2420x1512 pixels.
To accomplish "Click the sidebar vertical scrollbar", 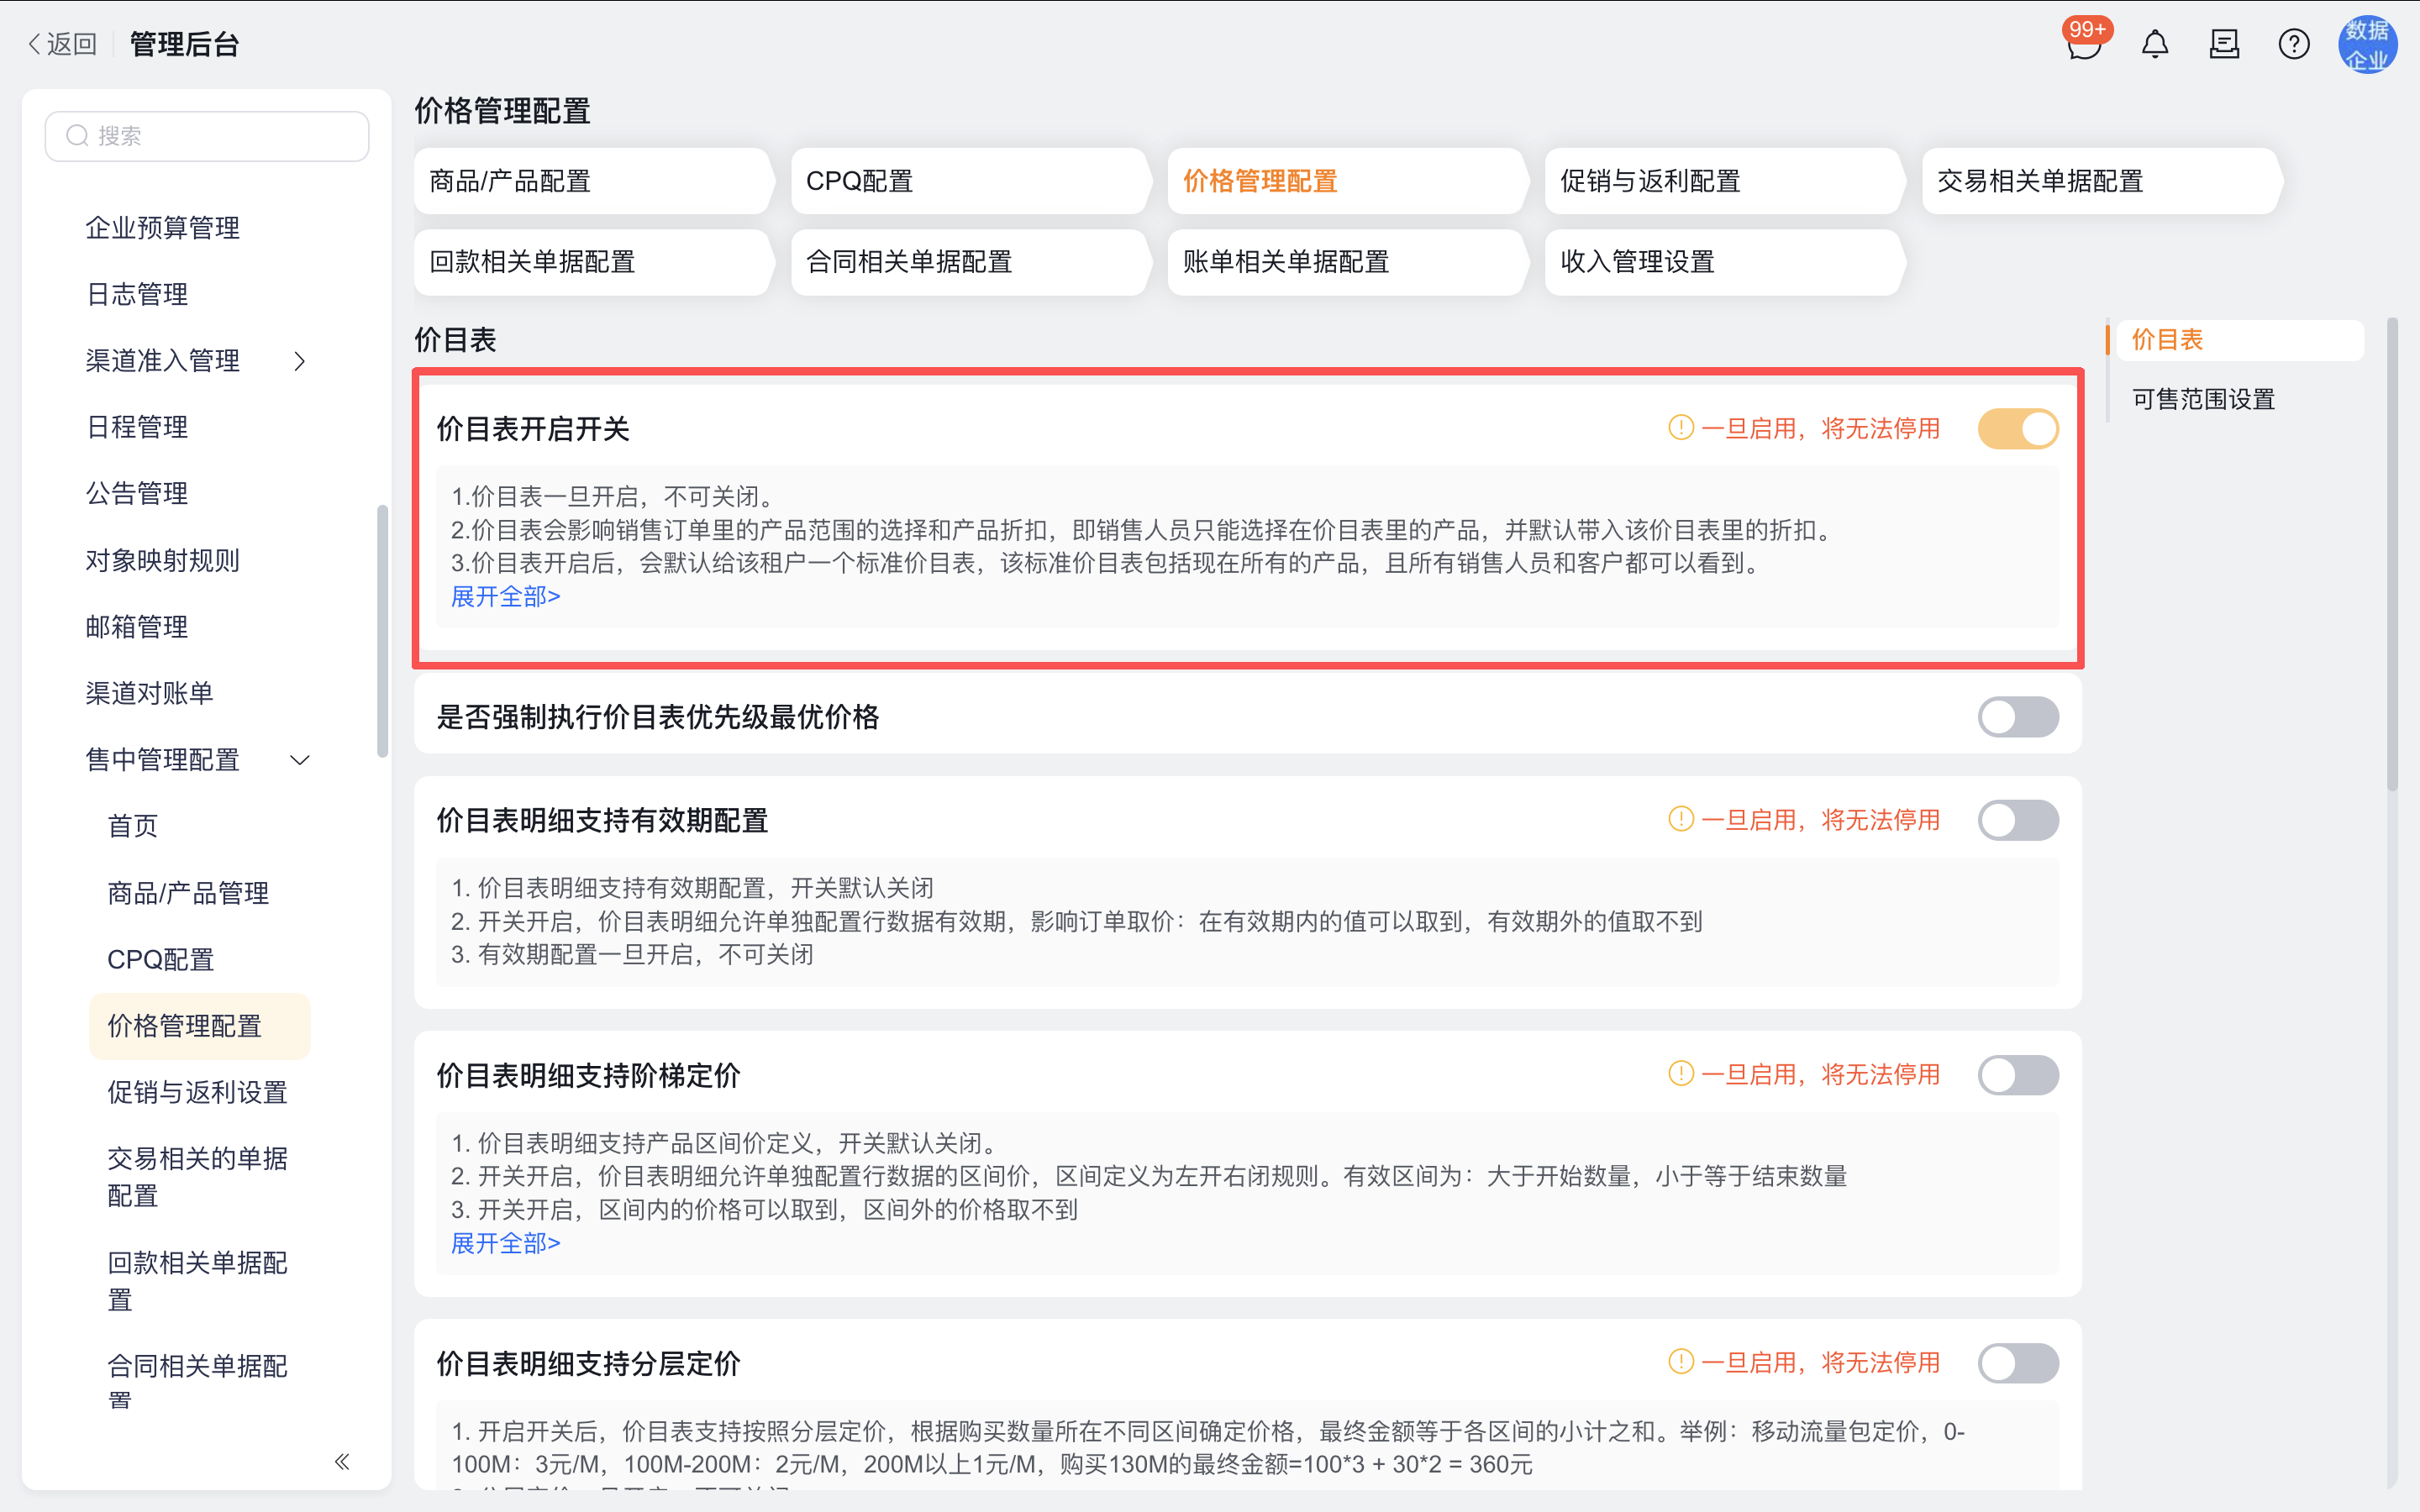I will 382,632.
